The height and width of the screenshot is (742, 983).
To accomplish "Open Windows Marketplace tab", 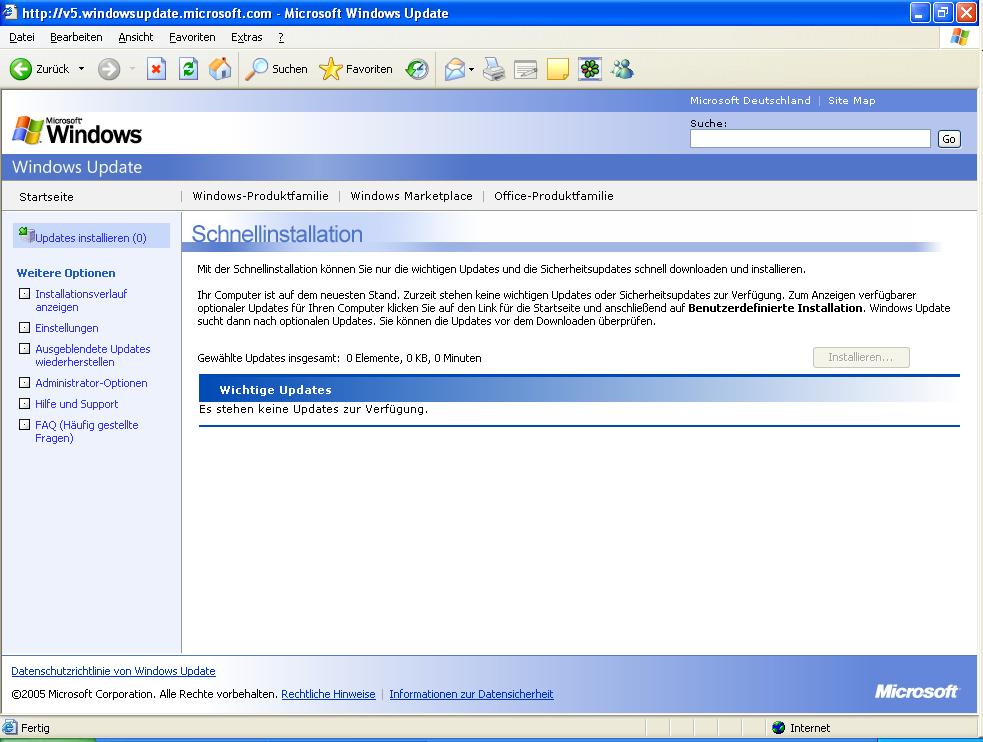I will pyautogui.click(x=411, y=196).
